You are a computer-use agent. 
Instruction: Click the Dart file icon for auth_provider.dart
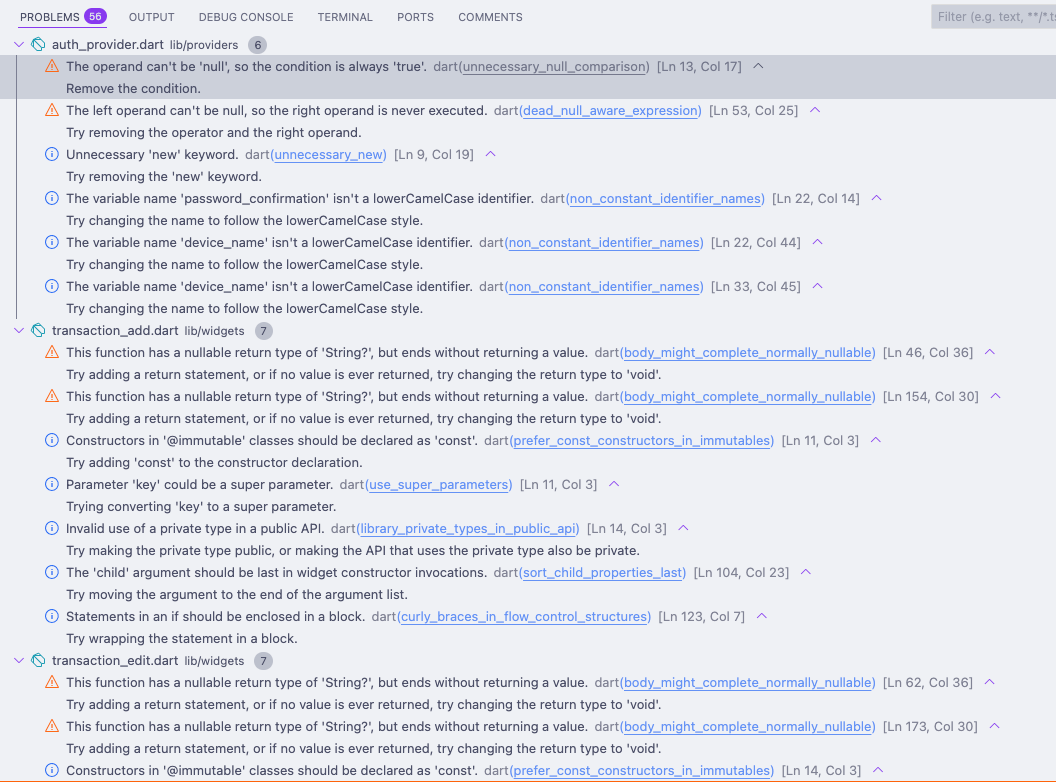pyautogui.click(x=38, y=45)
